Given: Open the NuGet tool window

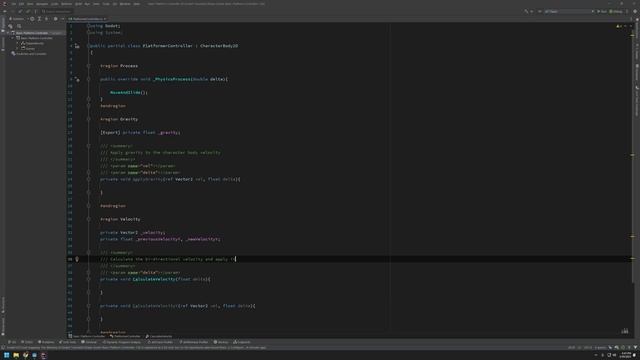Looking at the screenshot, I should 221,342.
